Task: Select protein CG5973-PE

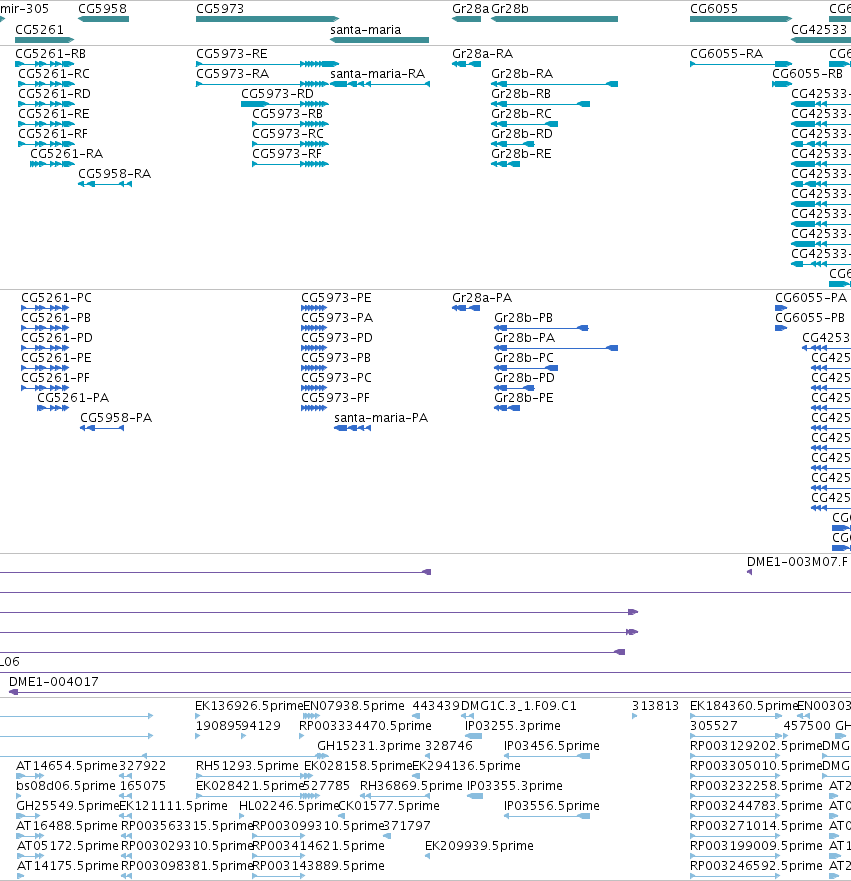Action: coord(314,308)
